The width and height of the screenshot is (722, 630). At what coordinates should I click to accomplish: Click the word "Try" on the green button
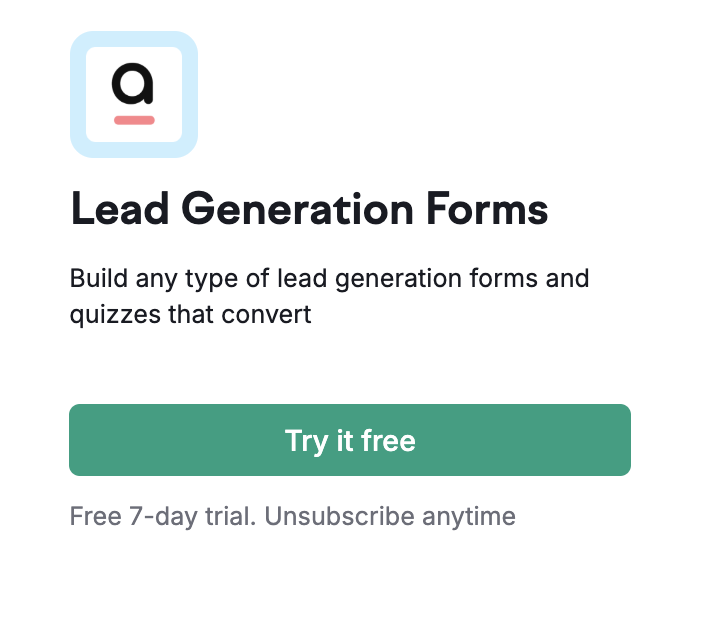(304, 441)
